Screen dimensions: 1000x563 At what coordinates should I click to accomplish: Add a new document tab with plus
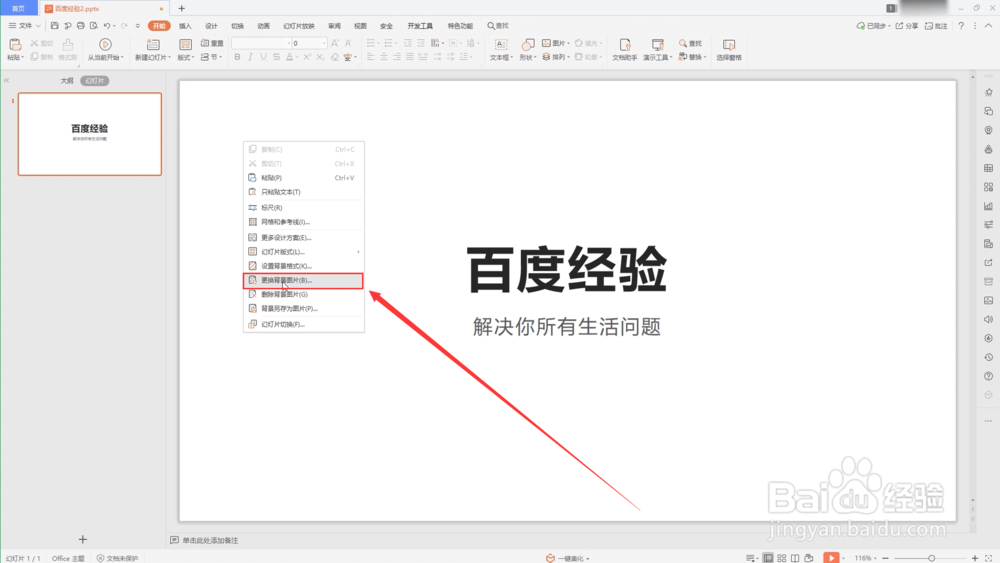(x=182, y=8)
